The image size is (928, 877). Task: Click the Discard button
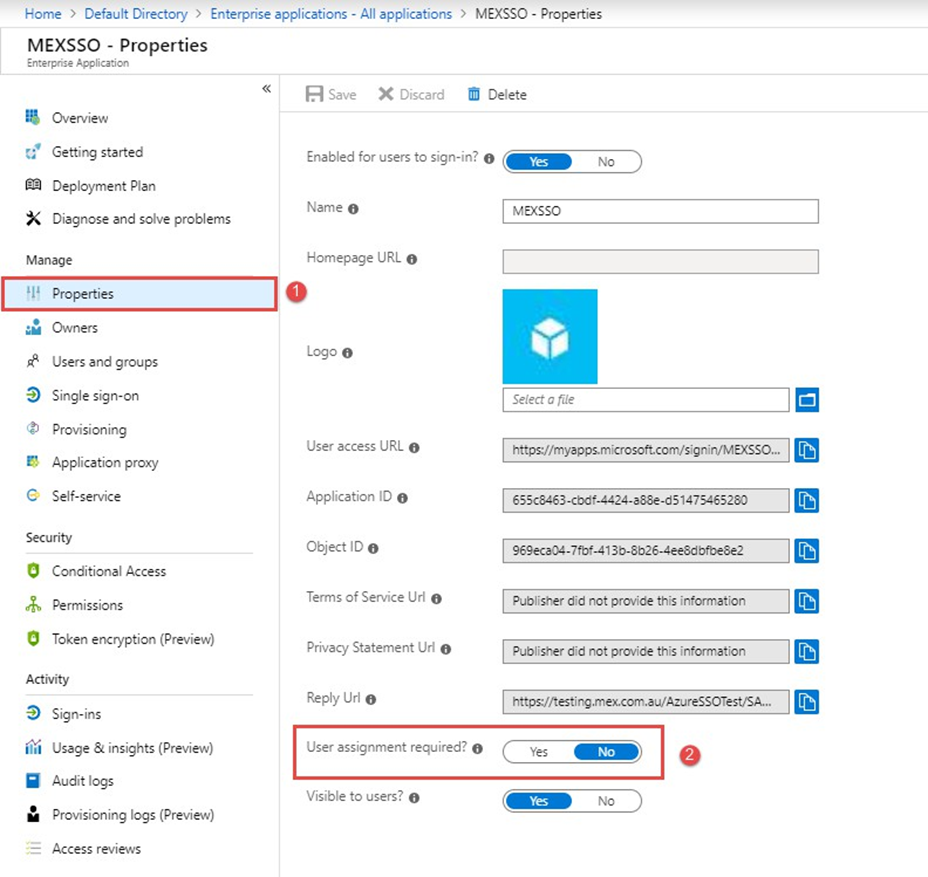pos(411,94)
